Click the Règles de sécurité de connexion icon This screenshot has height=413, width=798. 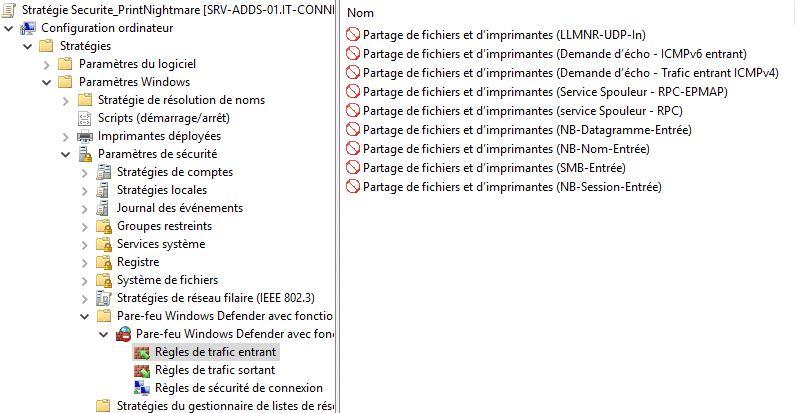(141, 388)
